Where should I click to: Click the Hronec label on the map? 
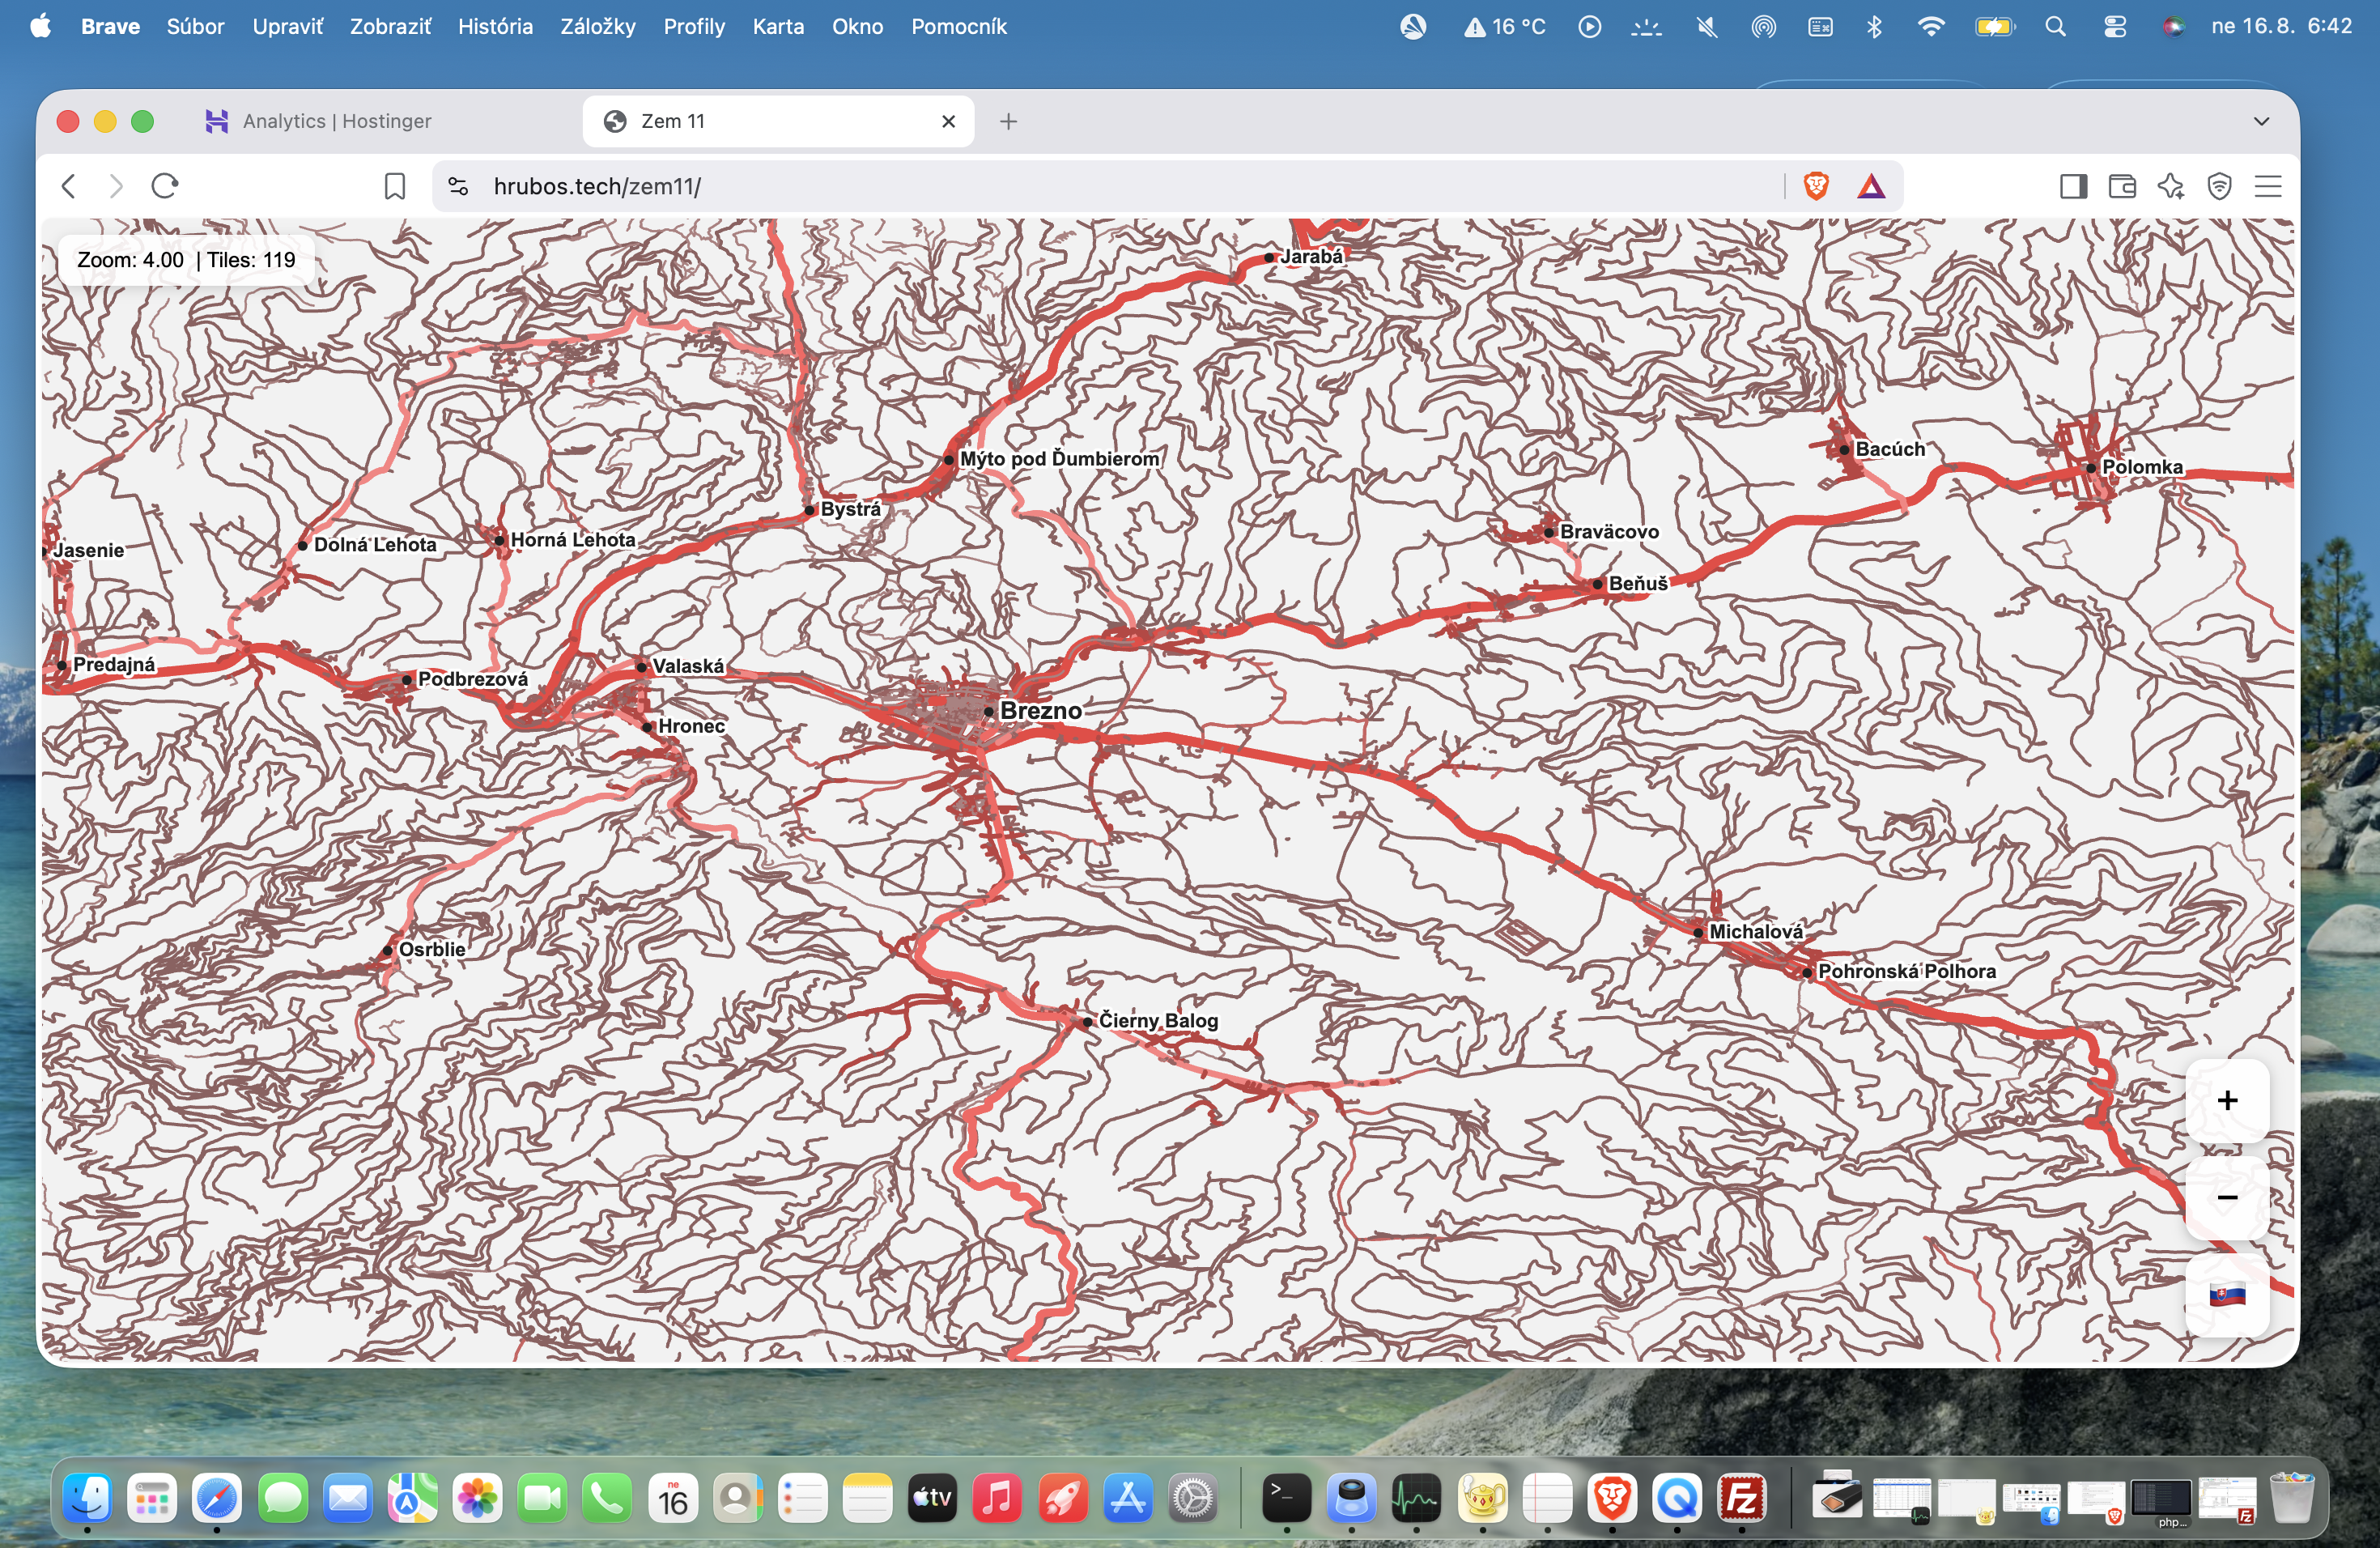click(x=691, y=726)
